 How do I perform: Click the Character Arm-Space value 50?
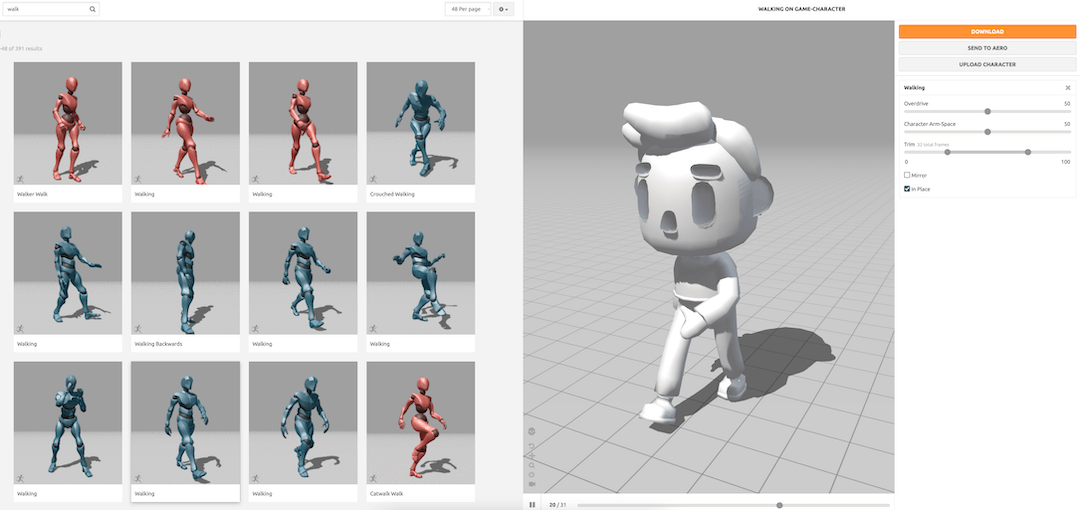click(x=1067, y=124)
